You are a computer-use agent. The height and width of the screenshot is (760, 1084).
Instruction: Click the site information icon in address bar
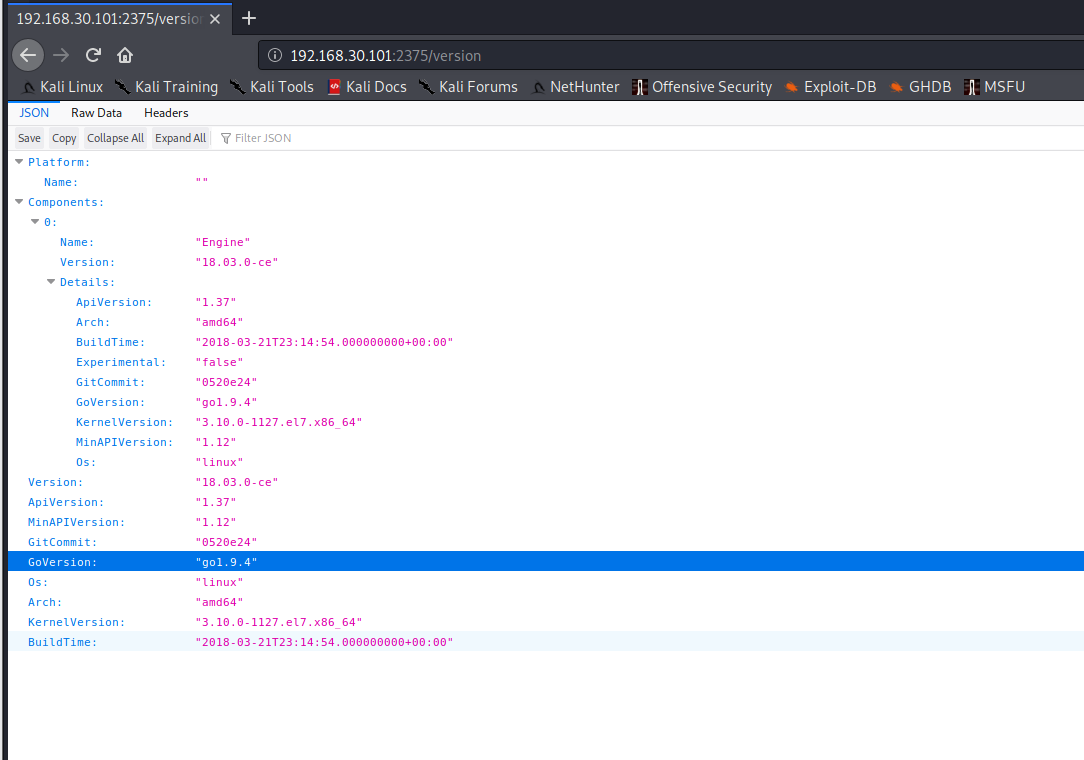[x=274, y=55]
